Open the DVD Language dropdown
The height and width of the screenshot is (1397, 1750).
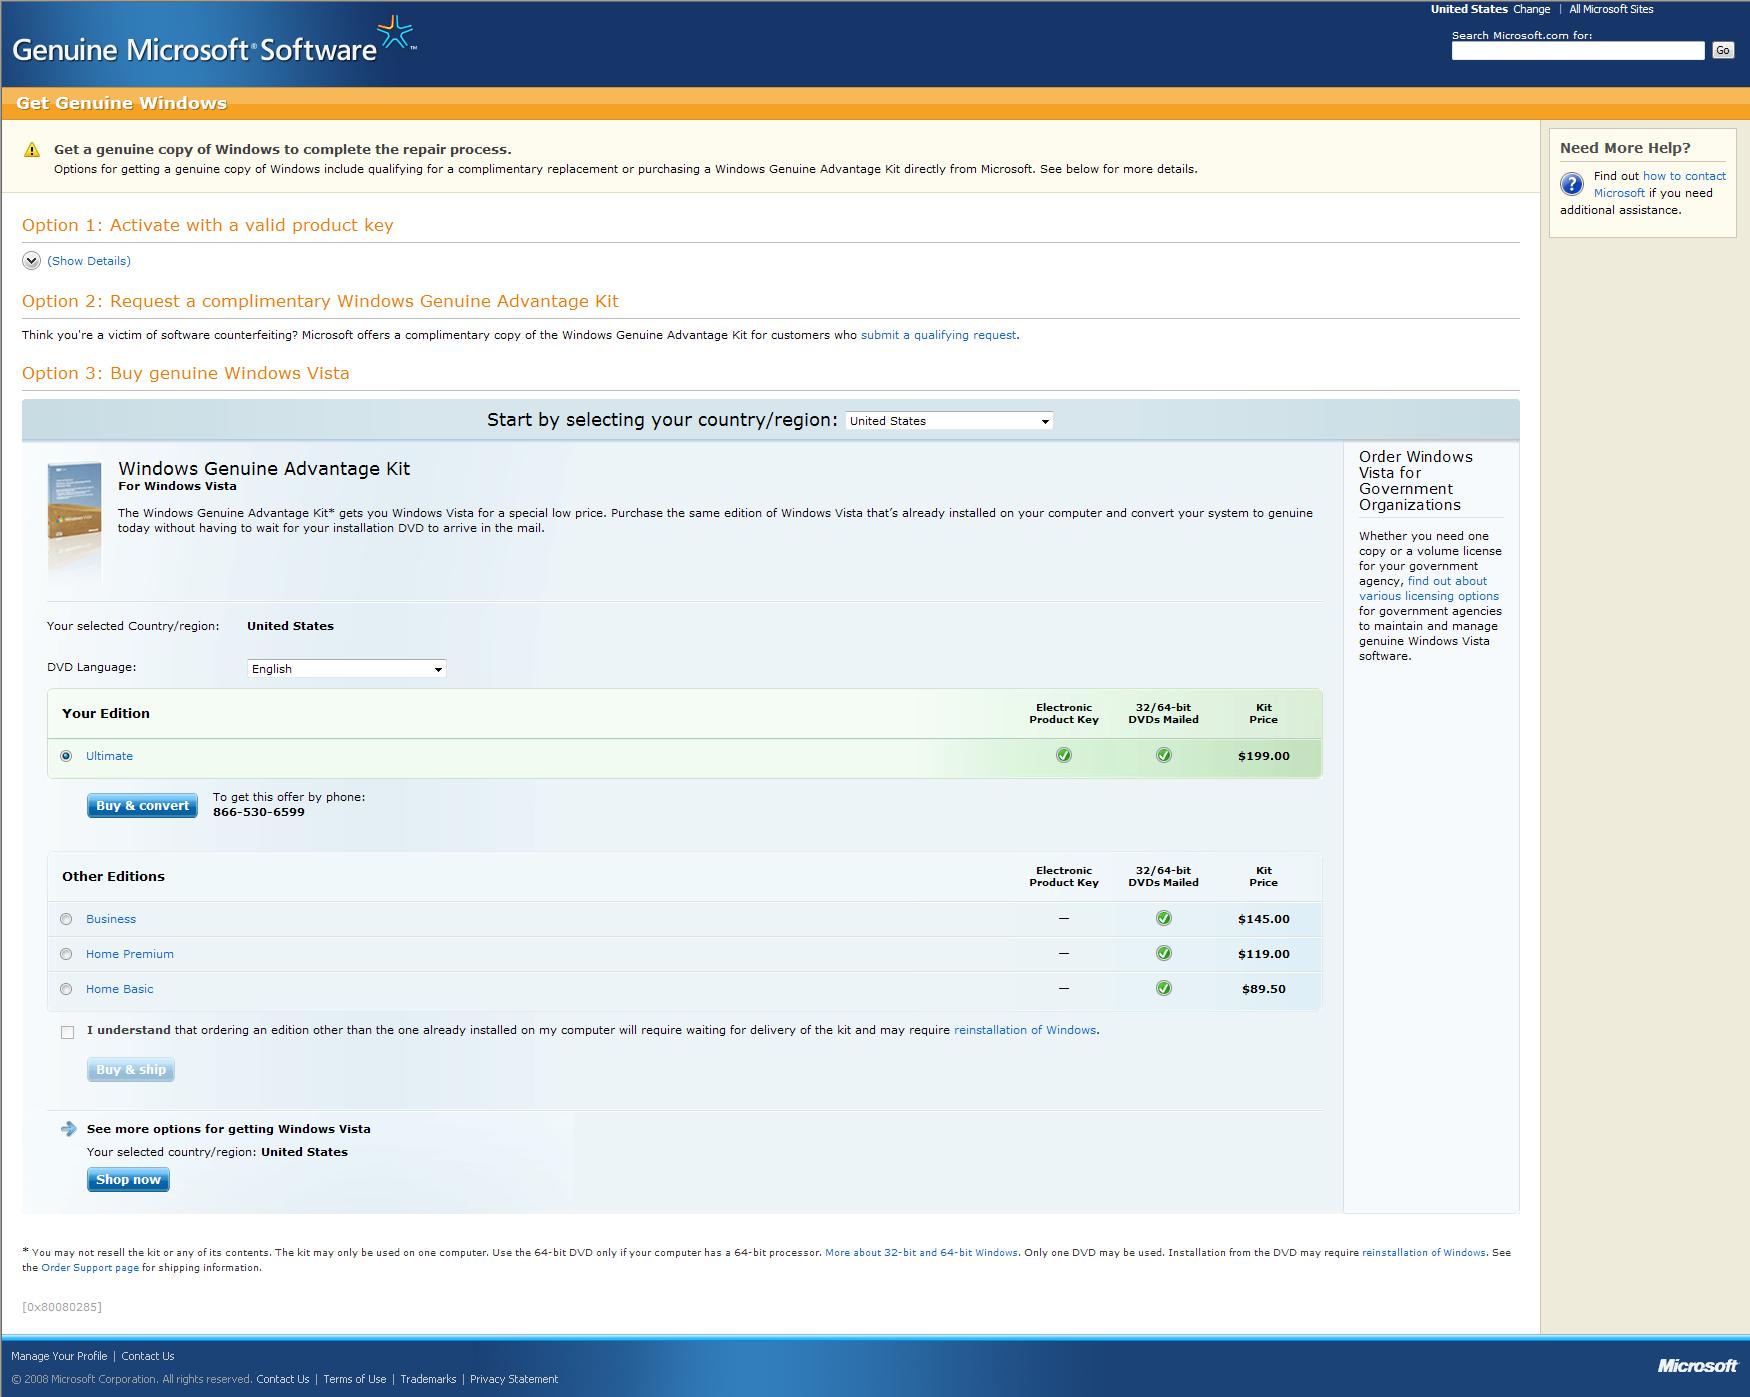click(346, 669)
